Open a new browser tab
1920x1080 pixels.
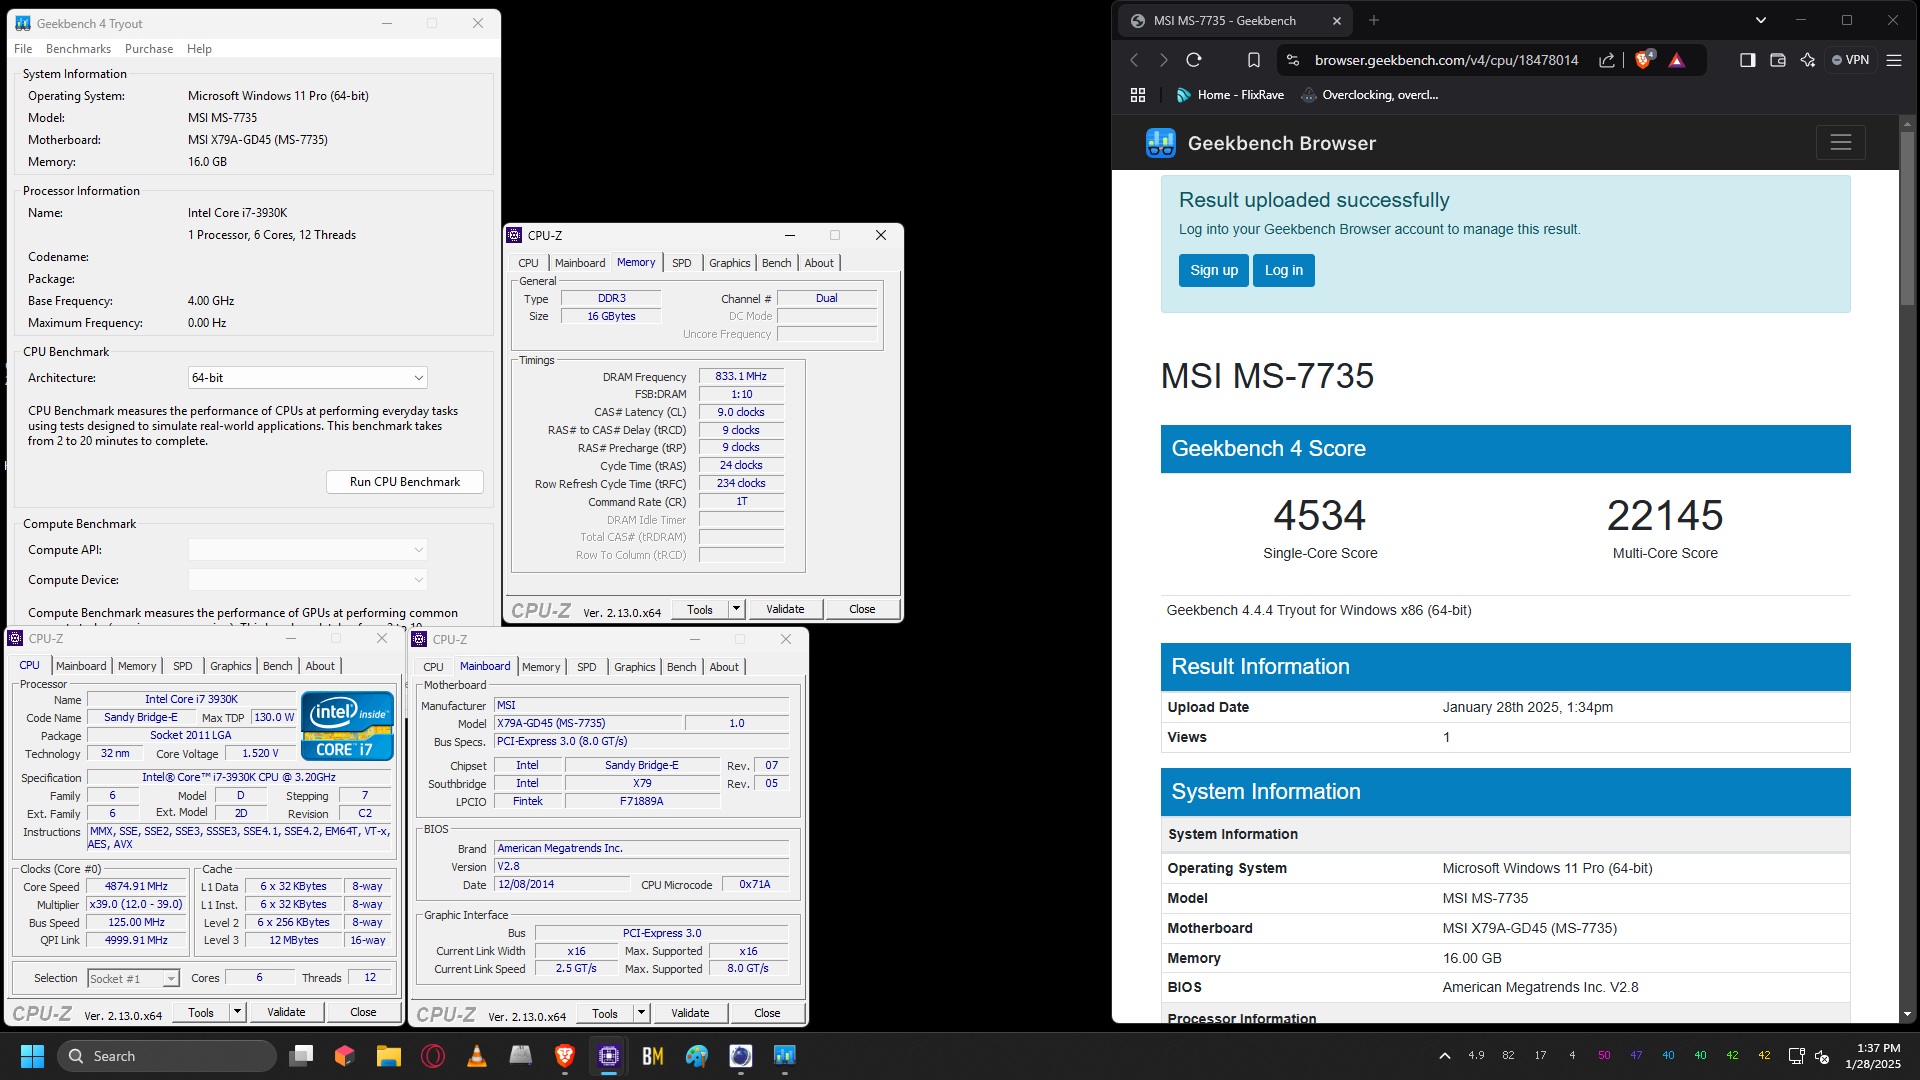(x=1373, y=20)
